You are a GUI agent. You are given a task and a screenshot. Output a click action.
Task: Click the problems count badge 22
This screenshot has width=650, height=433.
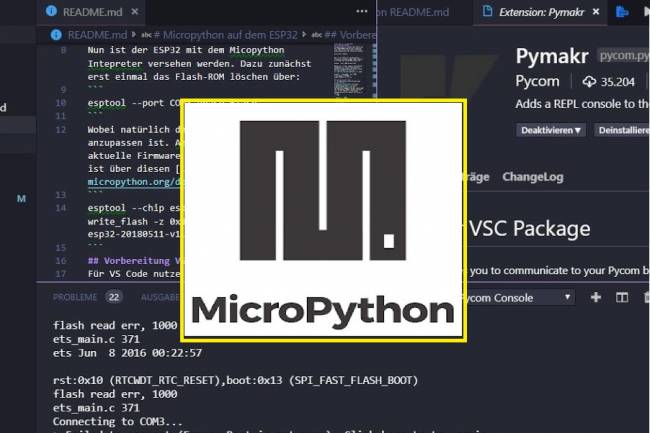114,297
